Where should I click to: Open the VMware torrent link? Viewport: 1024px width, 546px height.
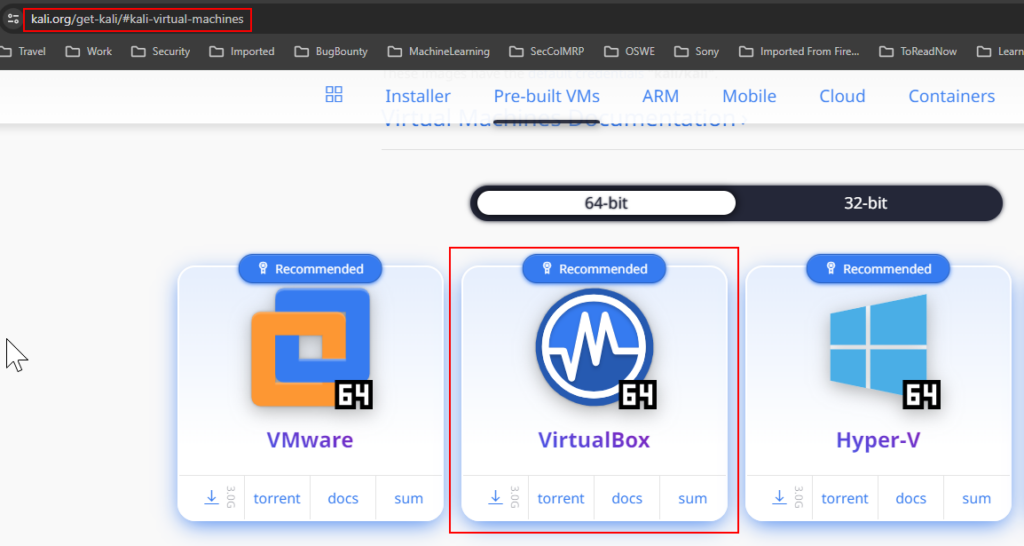[x=277, y=498]
